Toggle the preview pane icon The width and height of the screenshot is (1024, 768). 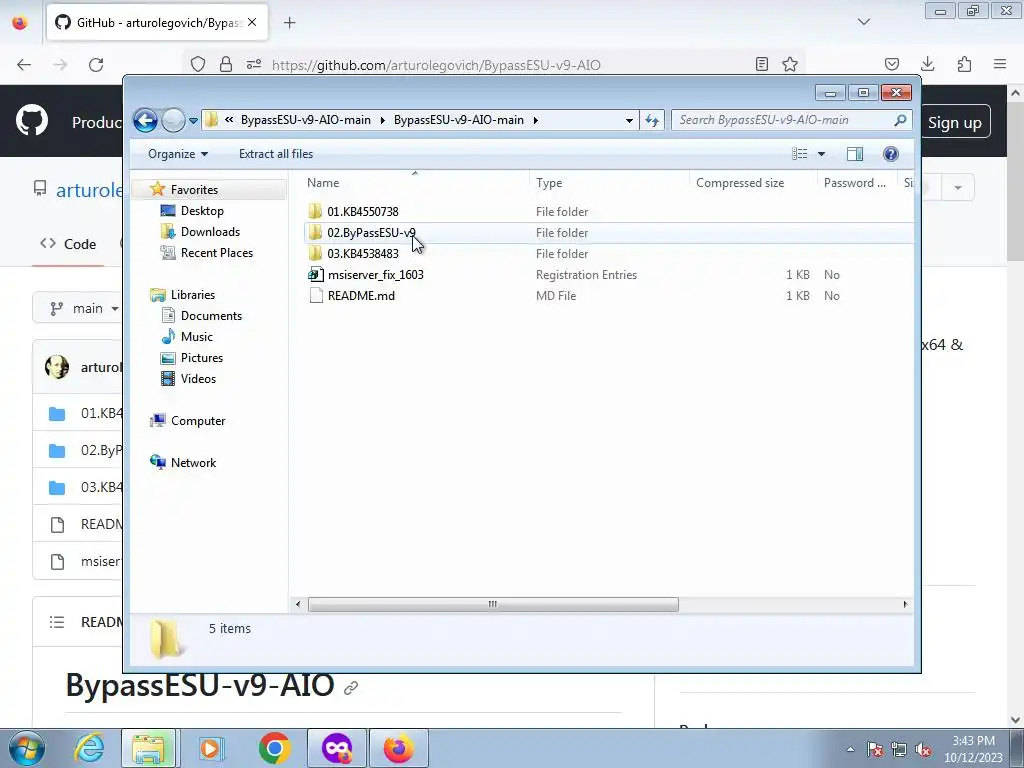coord(854,154)
